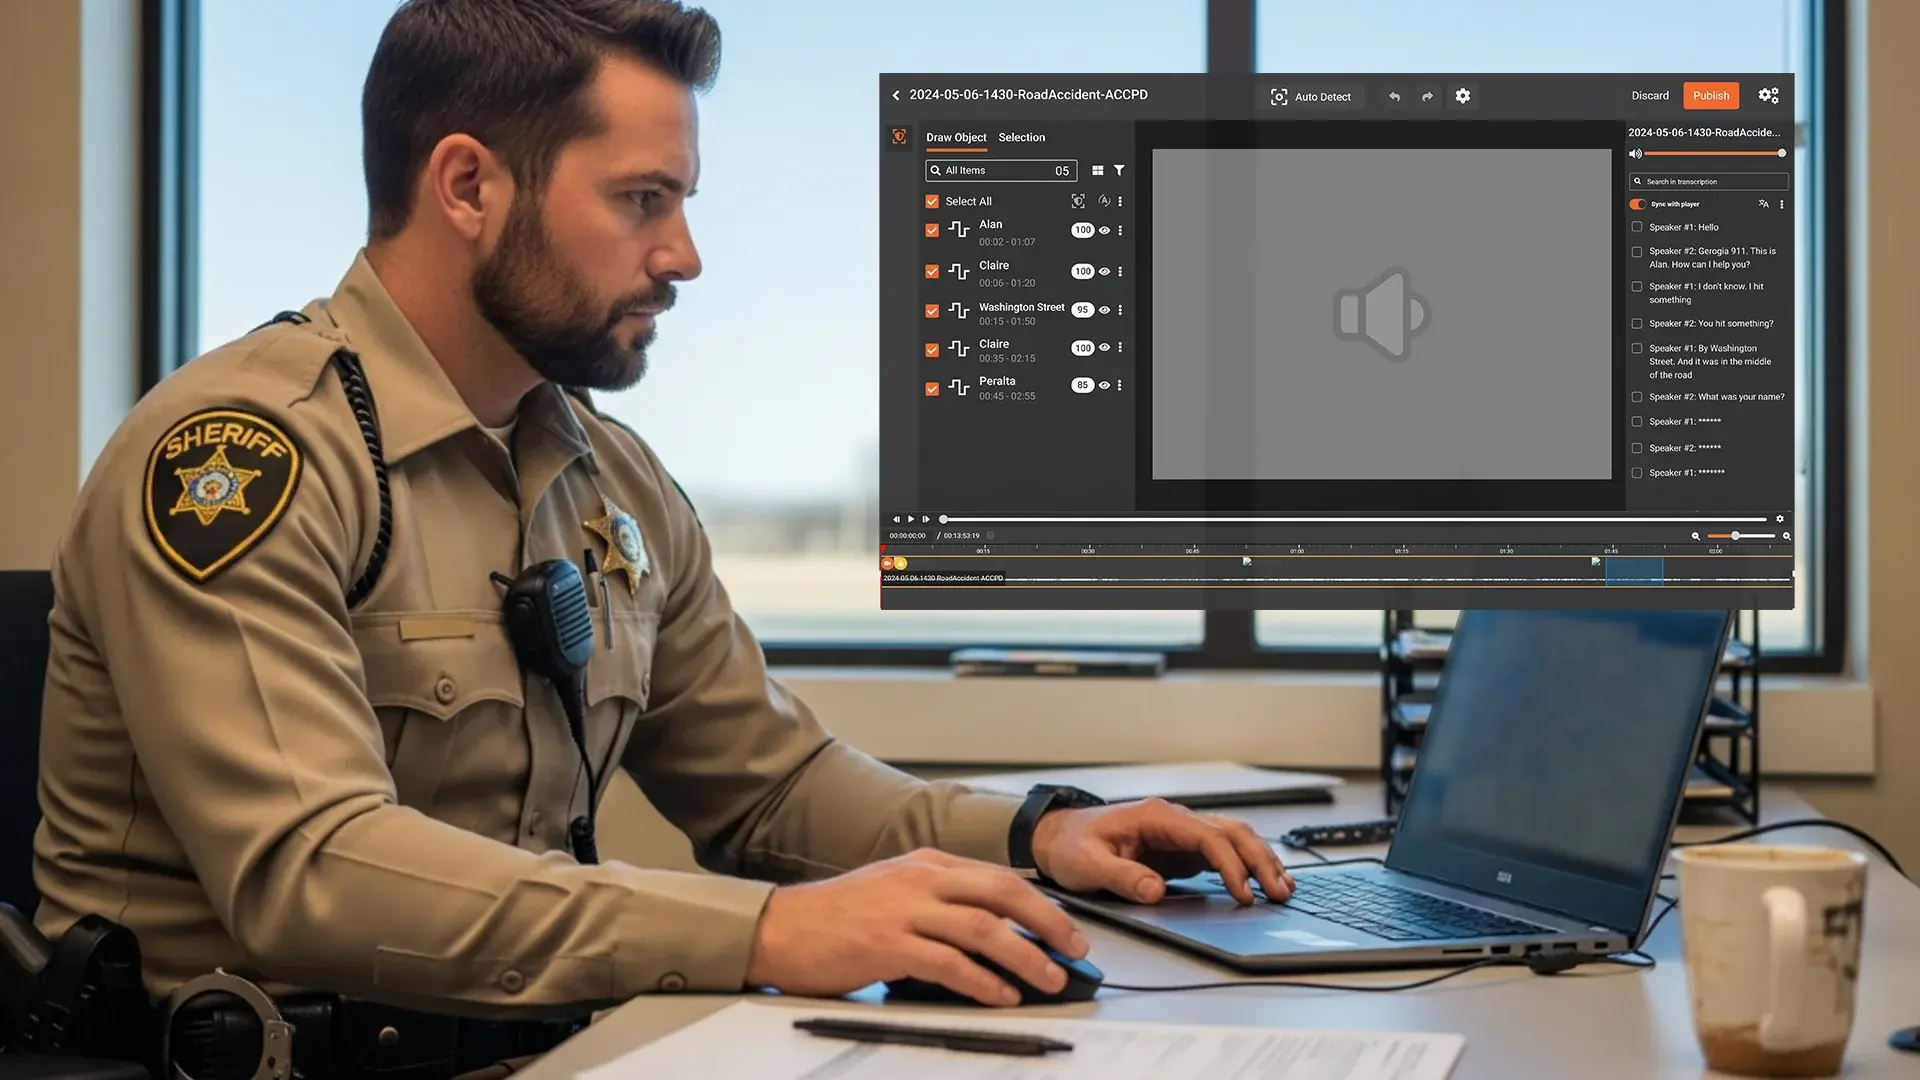
Task: Open advanced settings double-gear icon
Action: pyautogui.click(x=1768, y=96)
